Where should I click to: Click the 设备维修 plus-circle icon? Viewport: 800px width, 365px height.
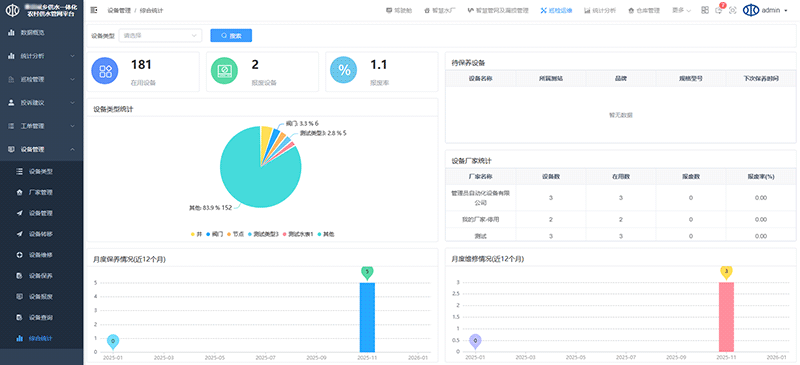click(x=19, y=255)
